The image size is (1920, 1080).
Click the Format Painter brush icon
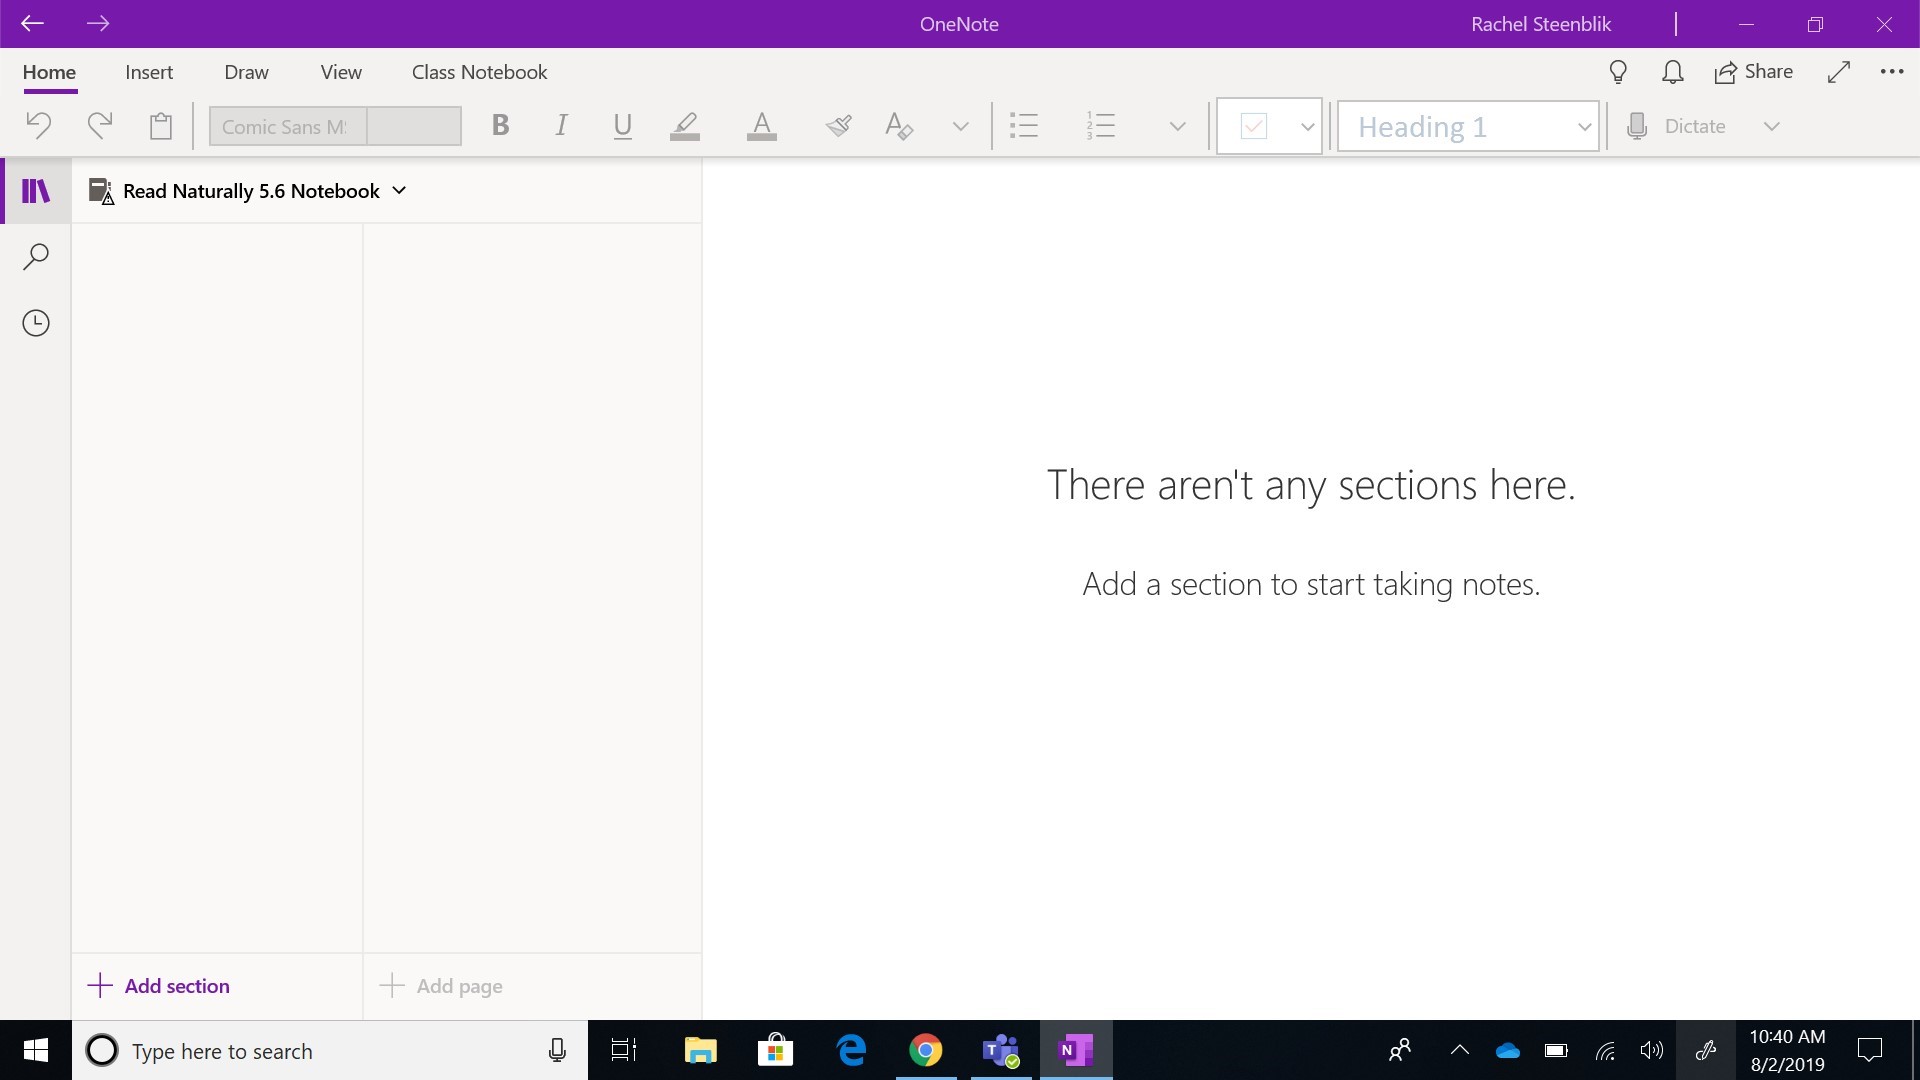838,126
